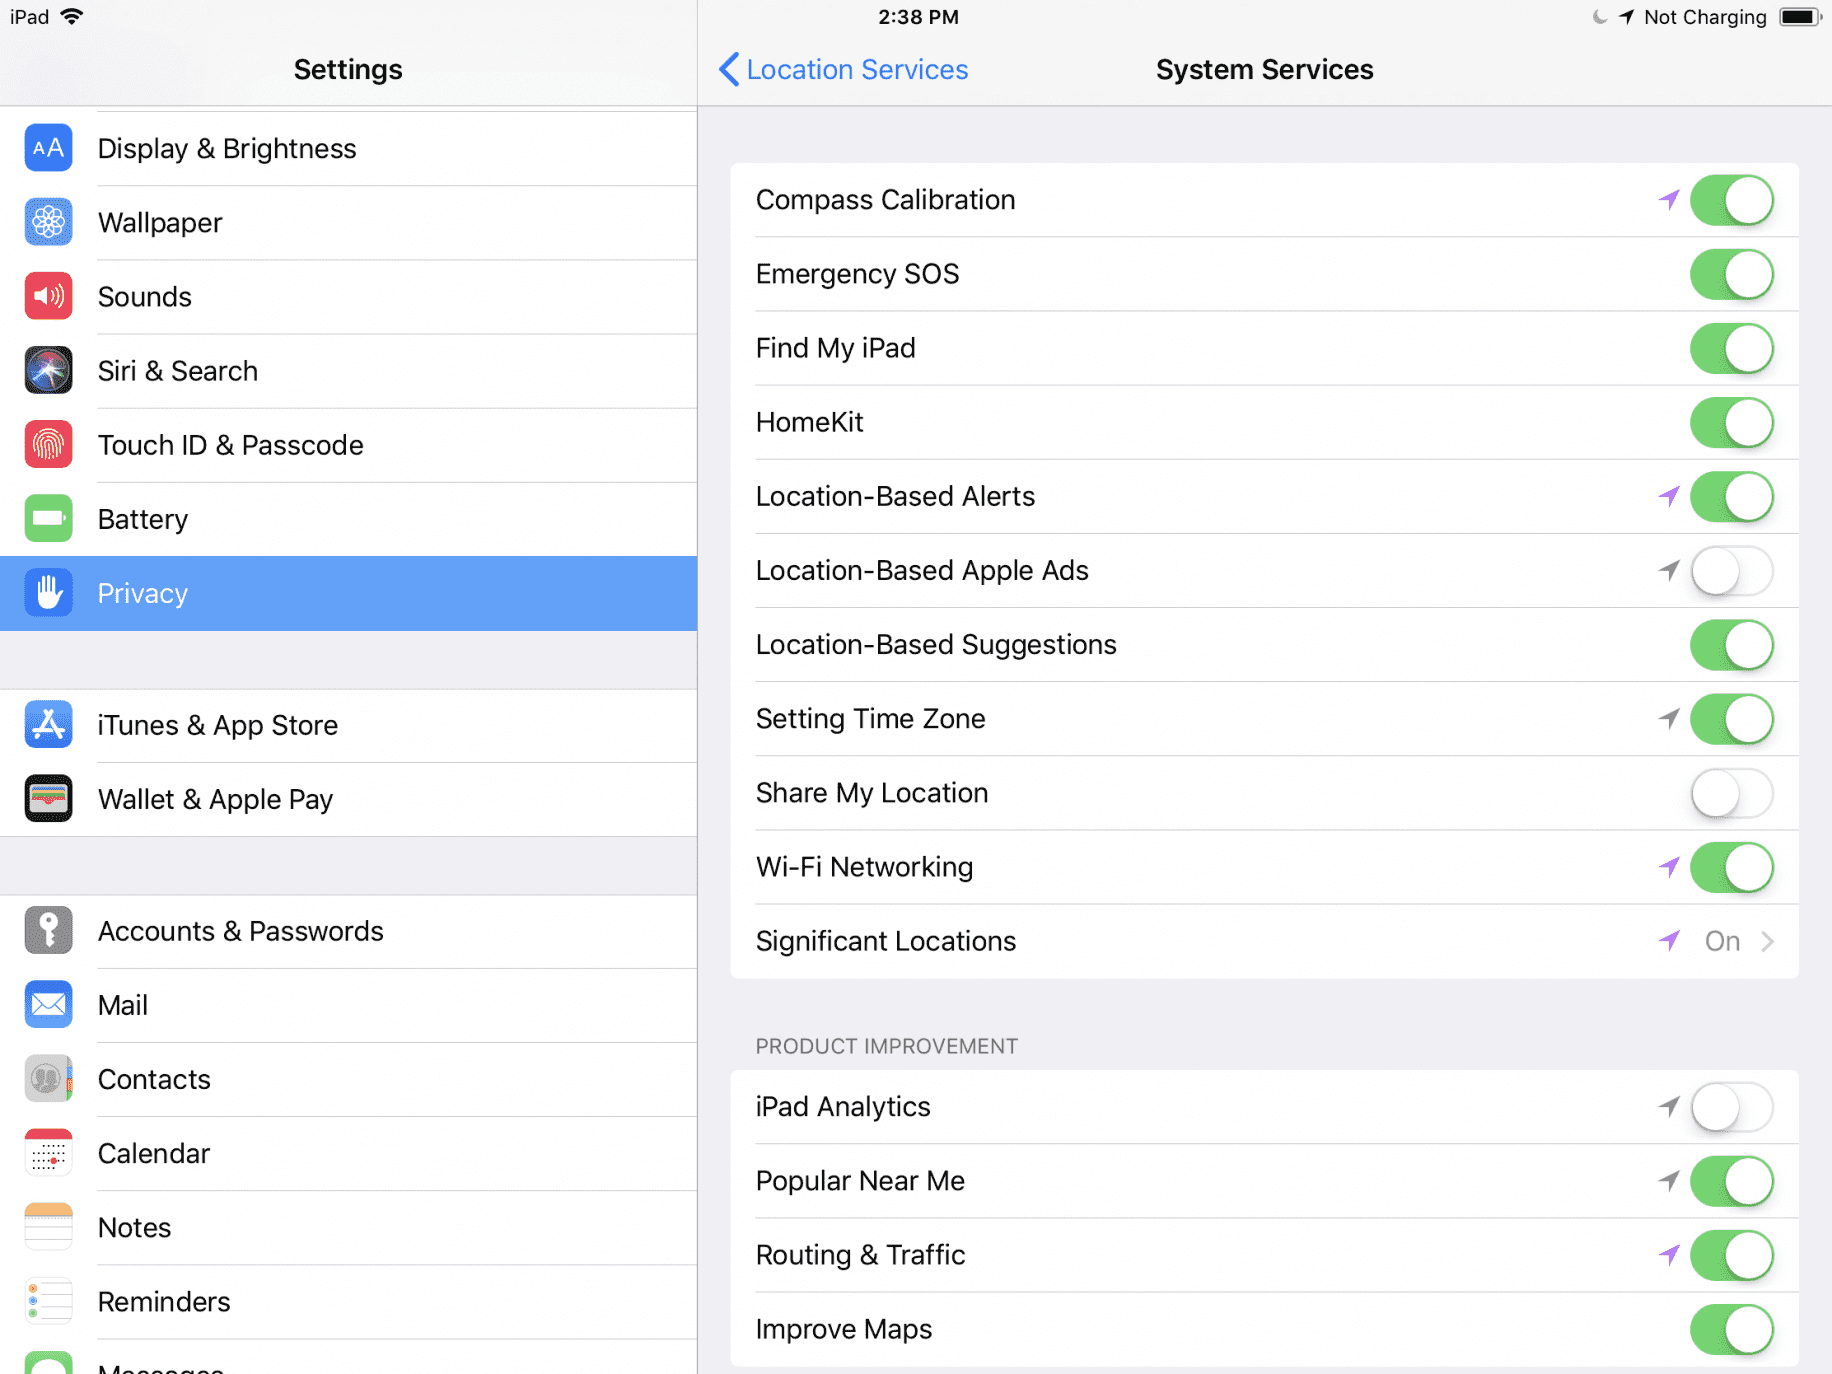1832x1374 pixels.
Task: Open Wallet & Apple Pay icon
Action: pos(47,798)
